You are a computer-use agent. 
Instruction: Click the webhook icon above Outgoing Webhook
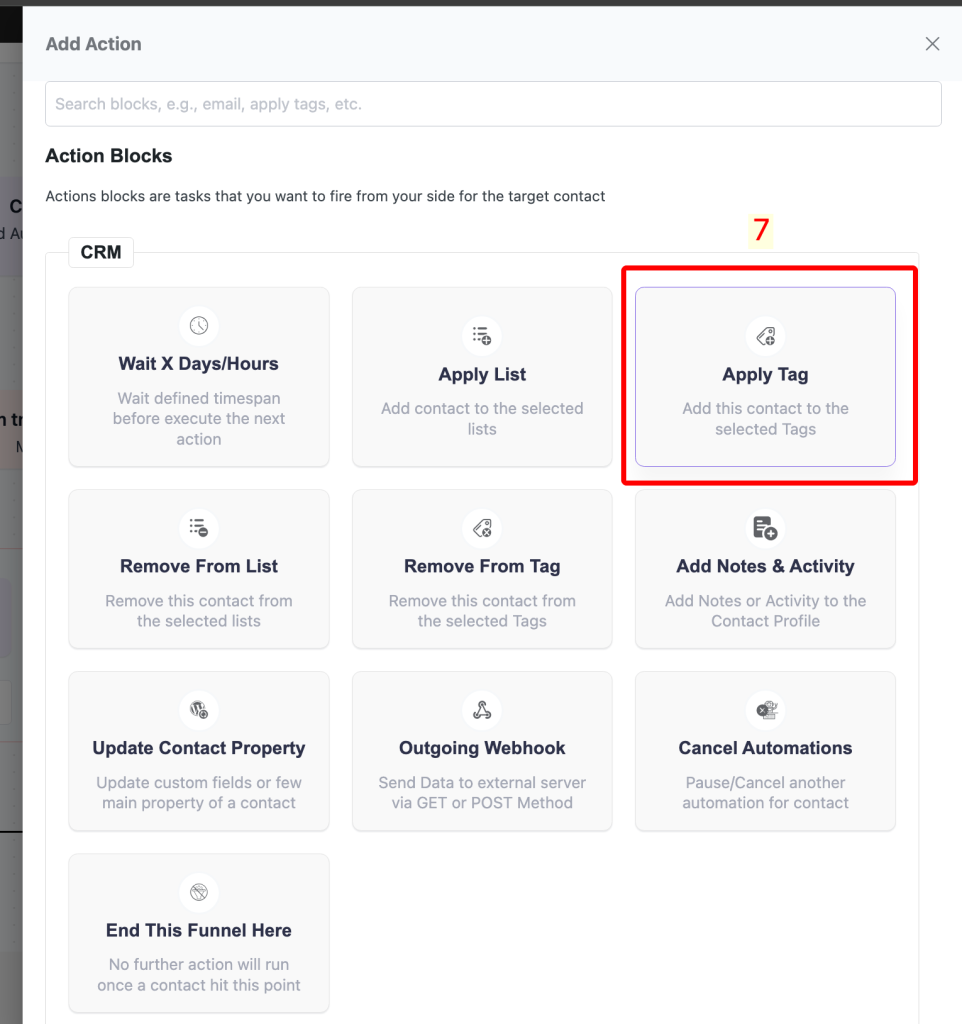(482, 710)
